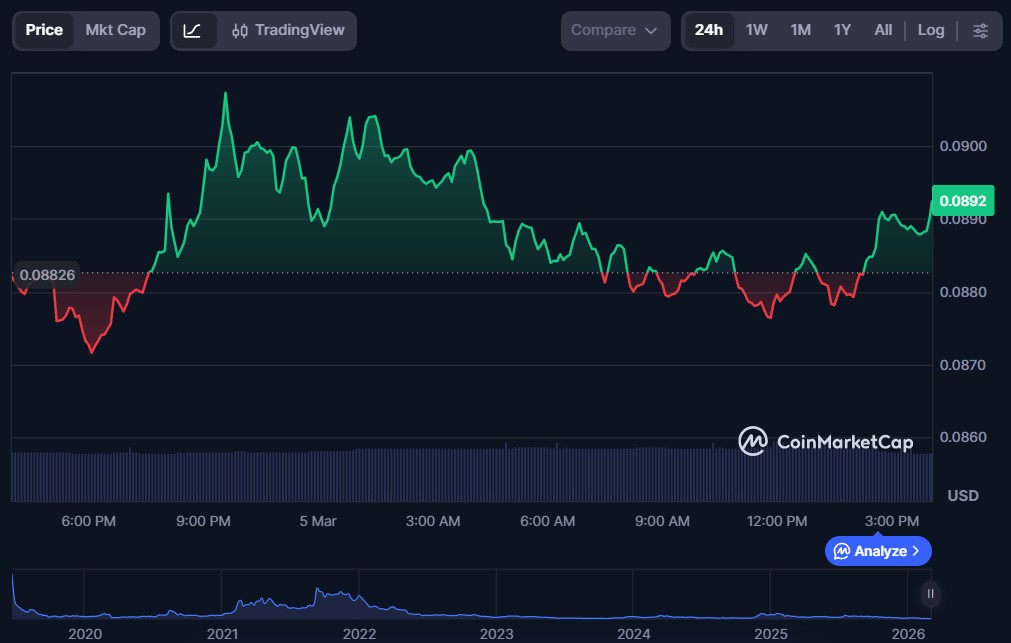This screenshot has height=643, width=1011.
Task: Expand the Compare dropdown
Action: pyautogui.click(x=614, y=31)
